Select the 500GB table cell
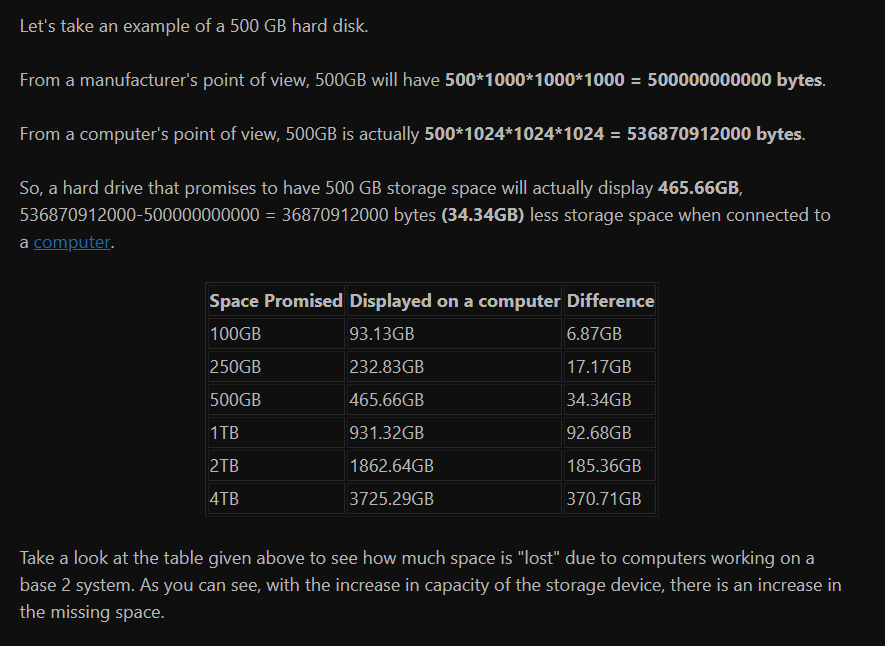Image resolution: width=885 pixels, height=646 pixels. click(276, 399)
